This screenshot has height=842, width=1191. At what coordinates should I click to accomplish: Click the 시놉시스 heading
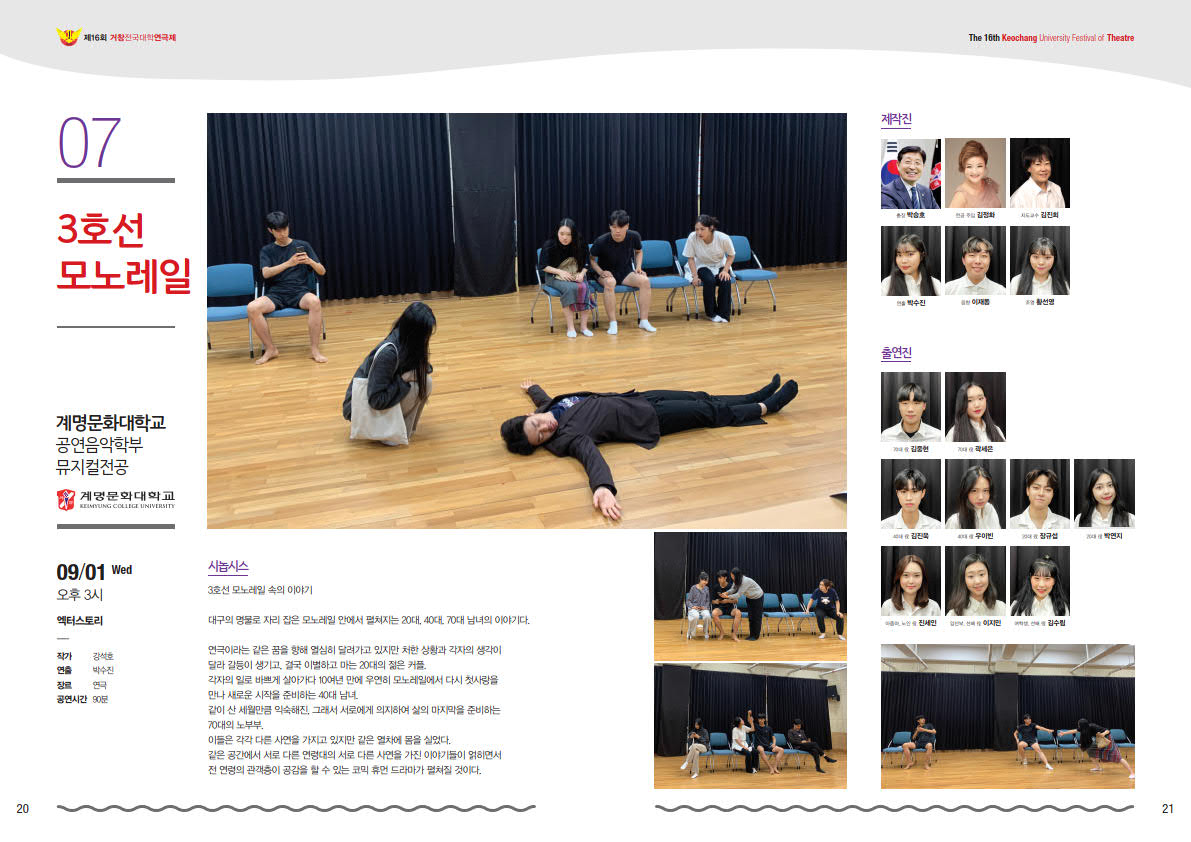click(x=227, y=567)
